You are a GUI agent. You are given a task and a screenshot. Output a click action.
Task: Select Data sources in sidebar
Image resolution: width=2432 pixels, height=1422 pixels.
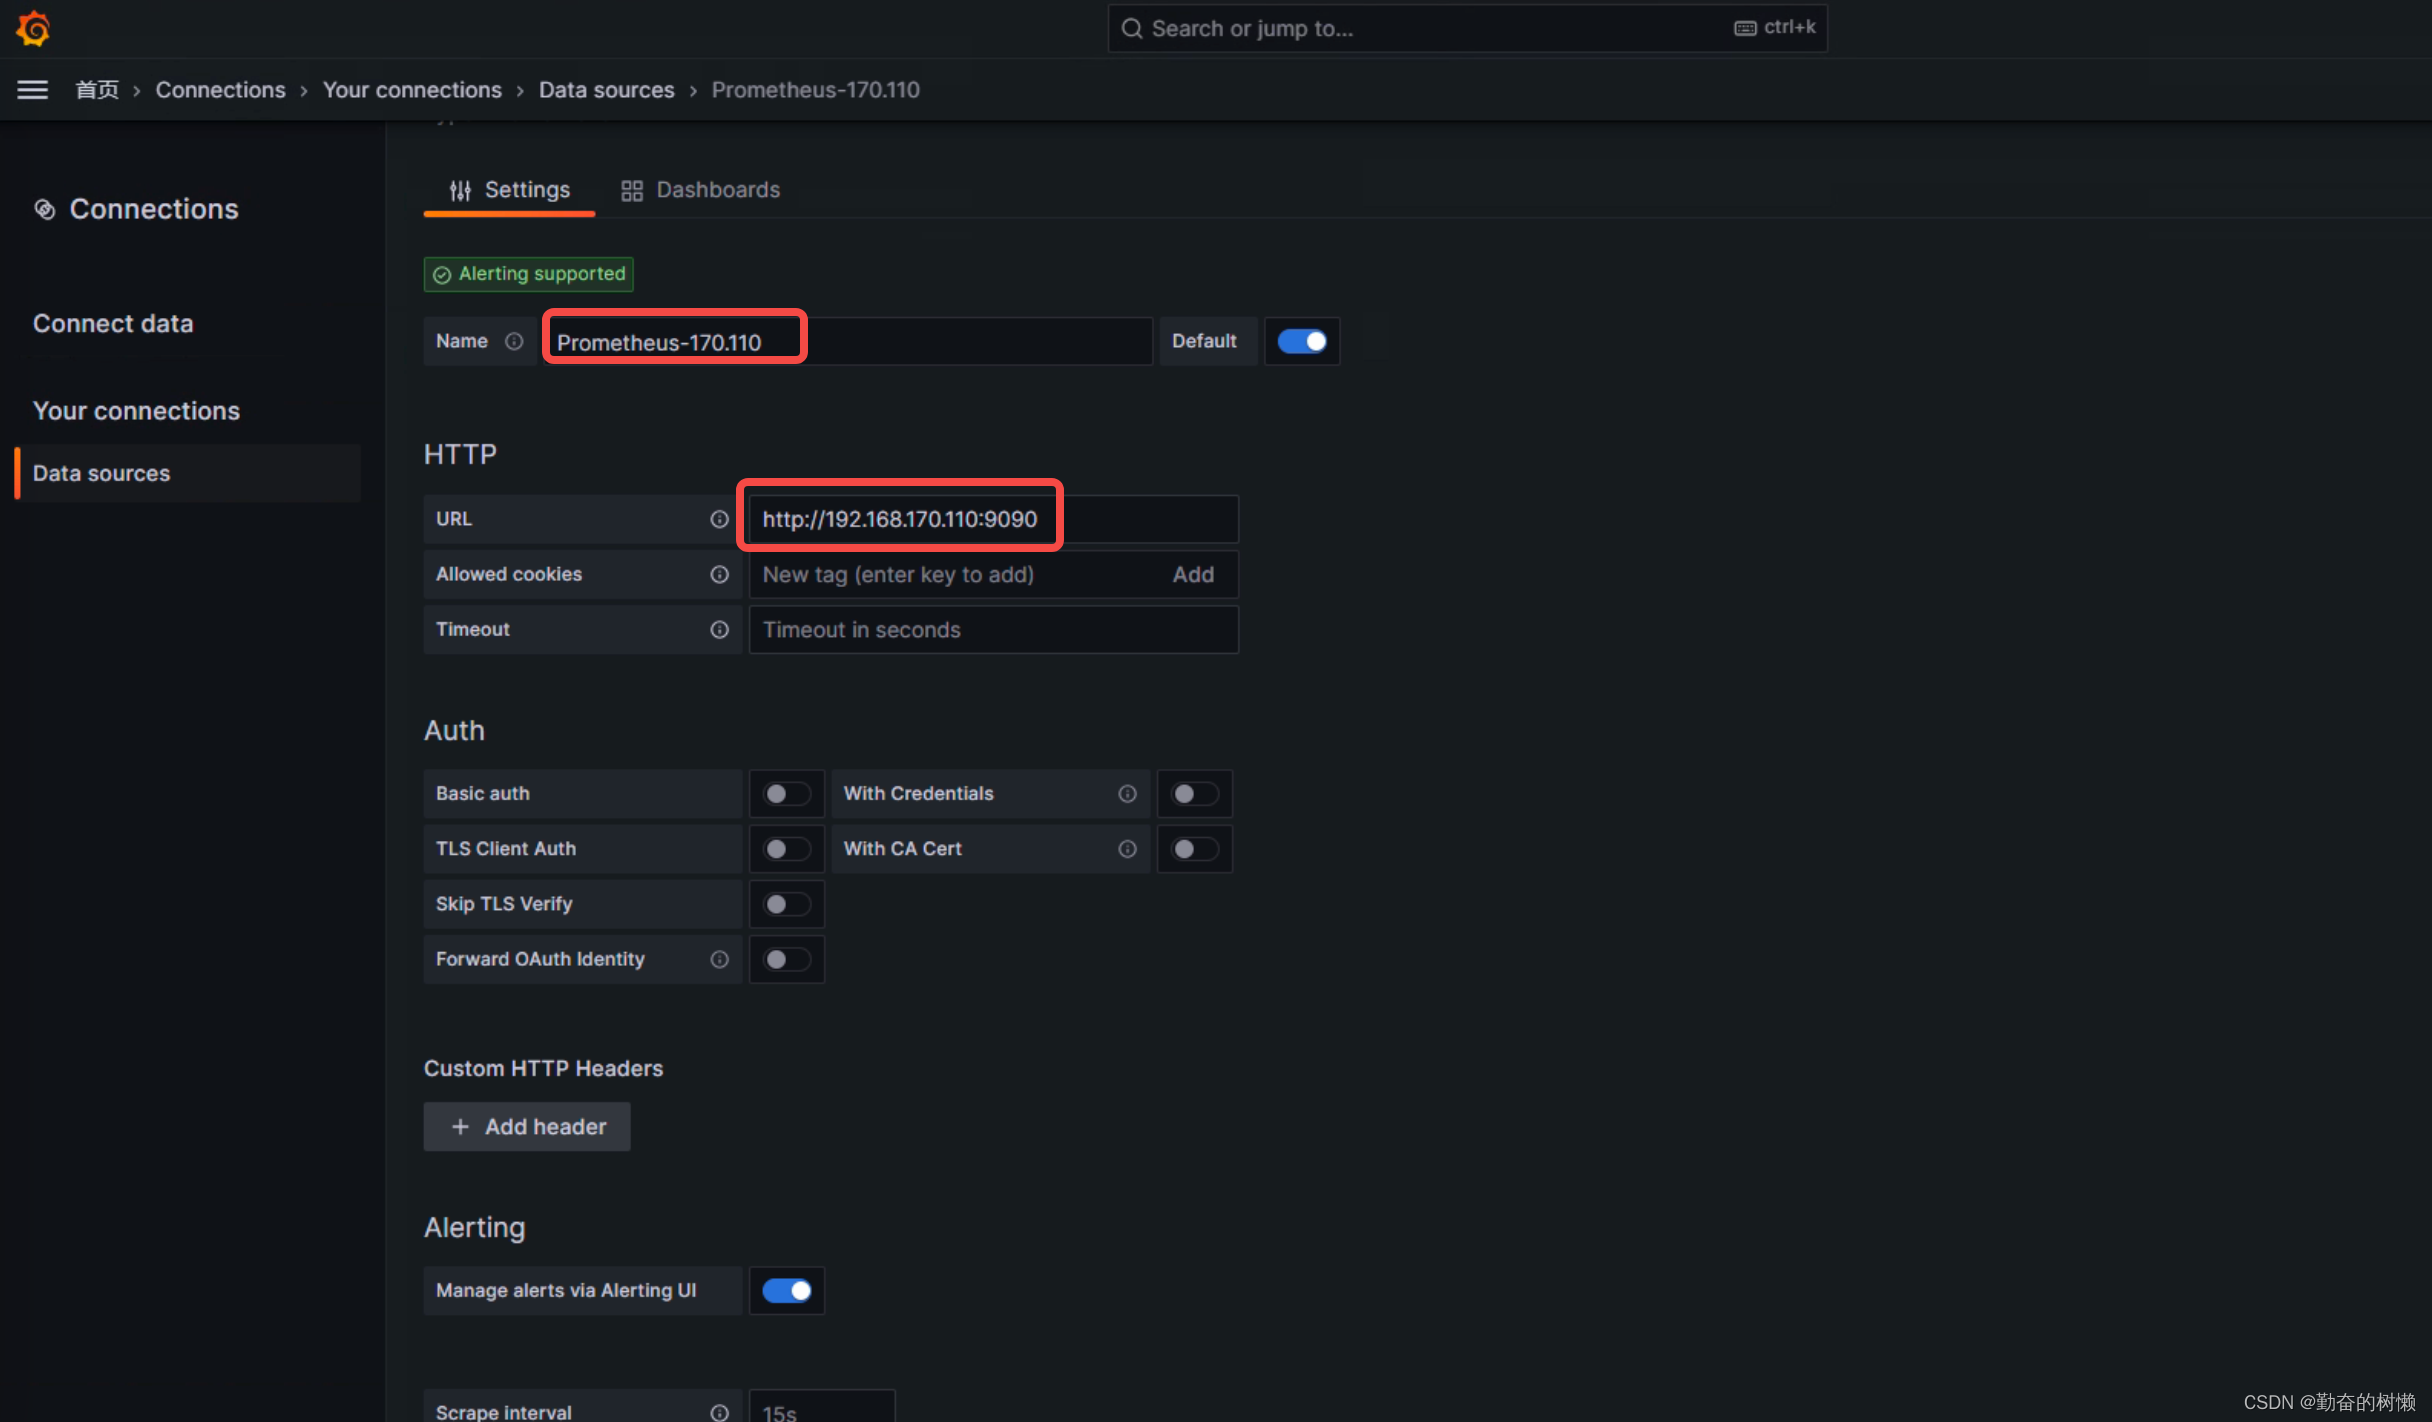pos(187,473)
